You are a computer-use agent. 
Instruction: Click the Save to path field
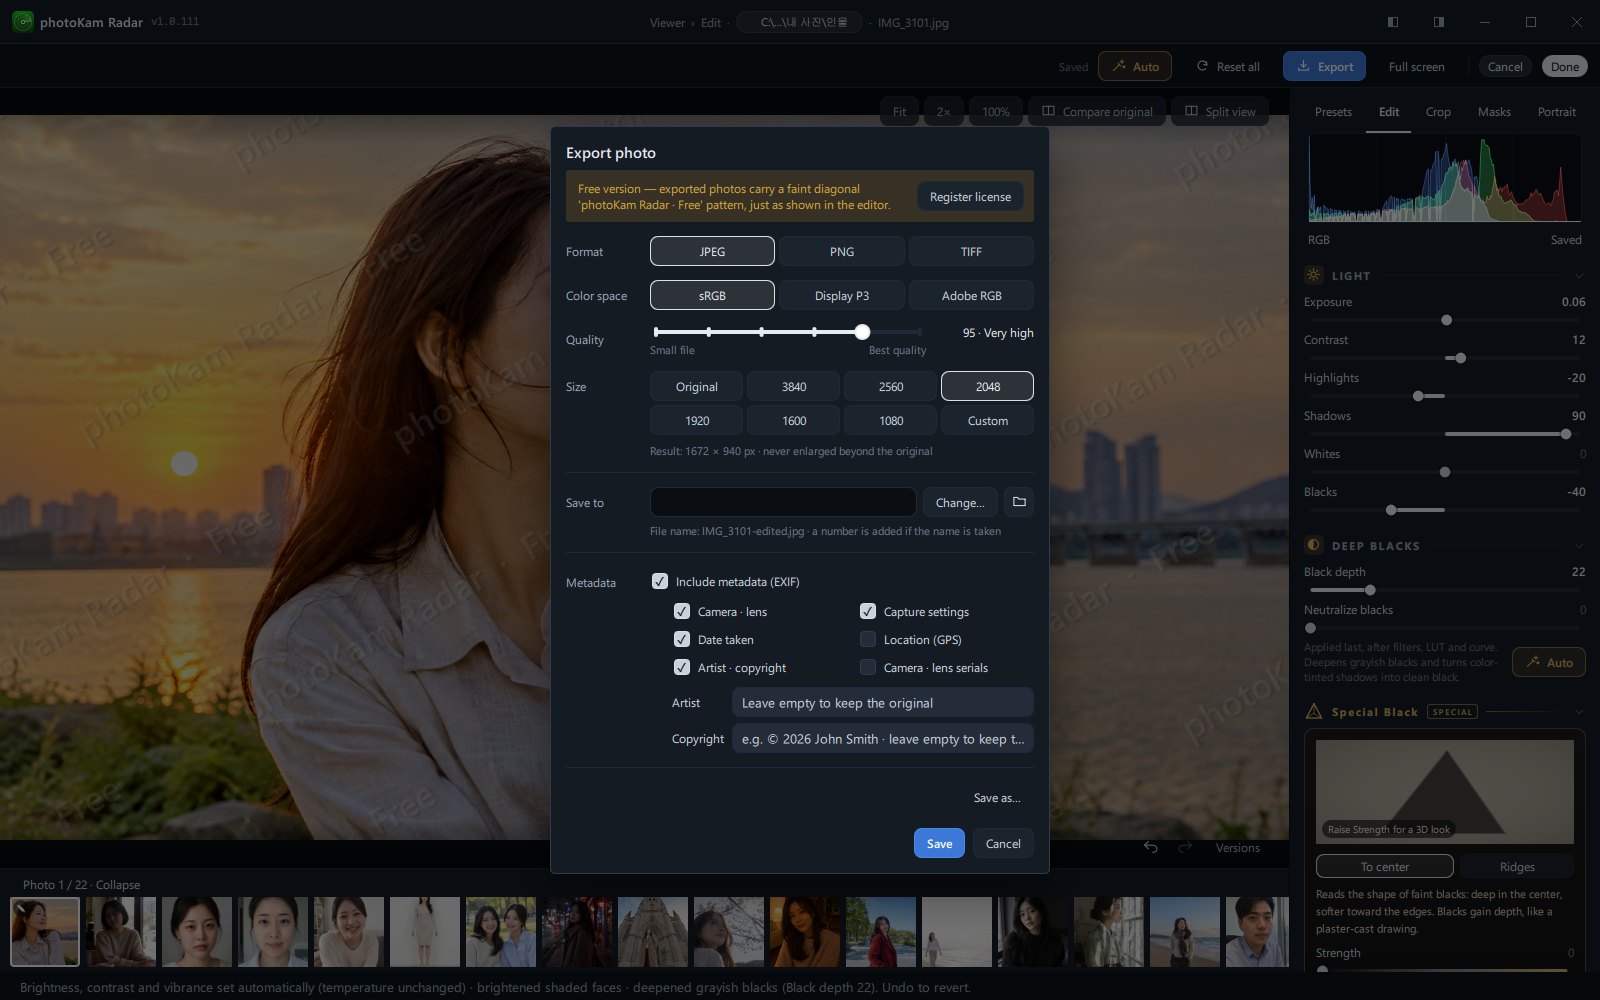click(x=783, y=502)
